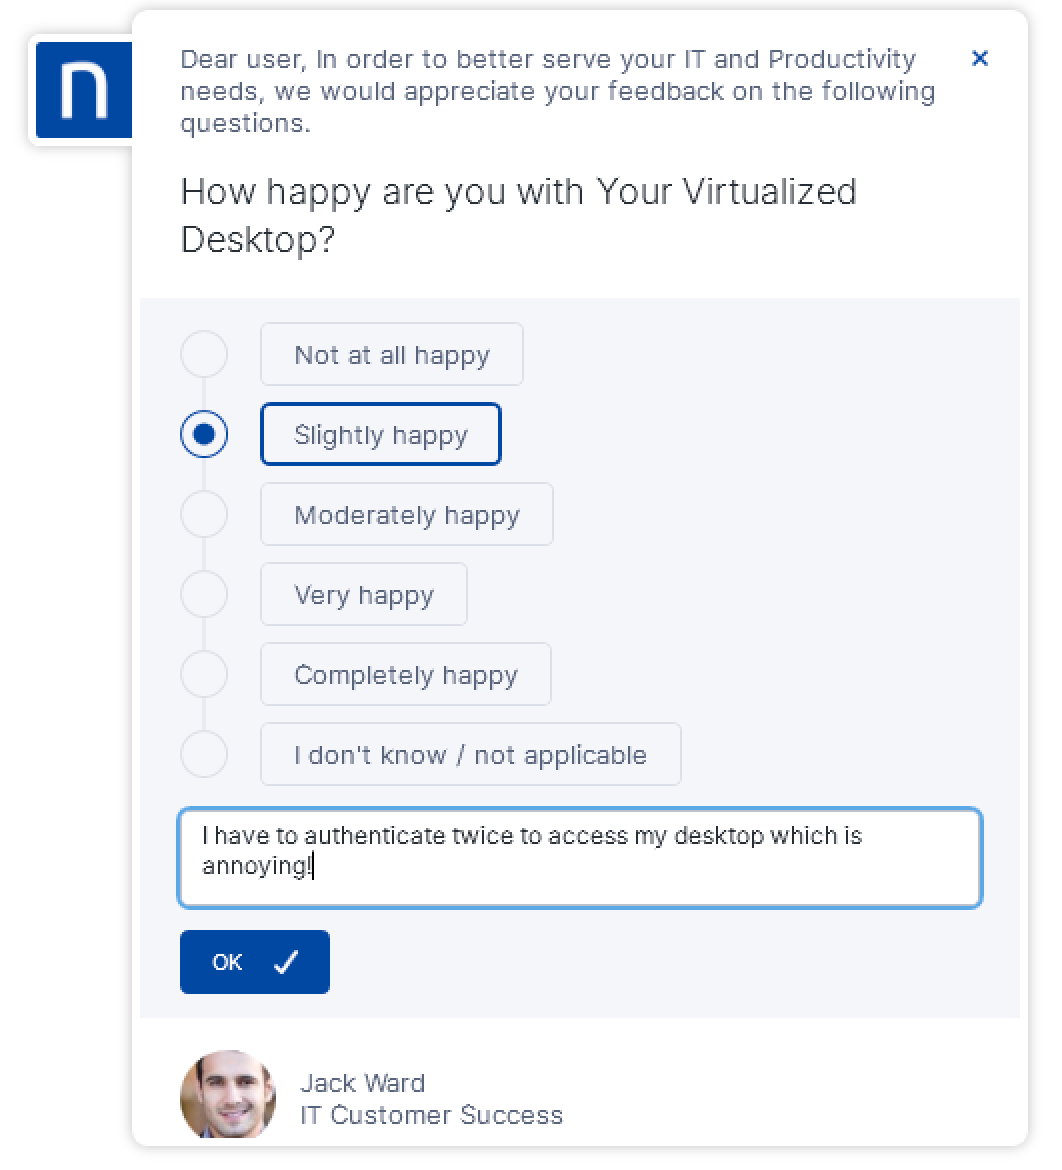Select the radio circle beside Not at all happy
The height and width of the screenshot is (1170, 1062).
point(204,354)
